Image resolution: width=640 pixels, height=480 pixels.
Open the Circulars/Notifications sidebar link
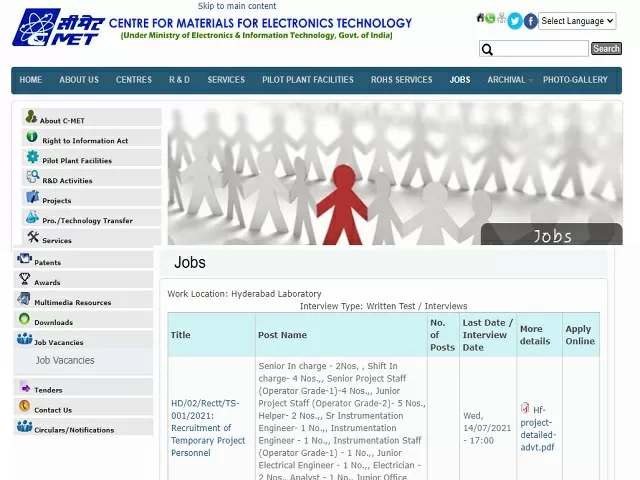(74, 430)
